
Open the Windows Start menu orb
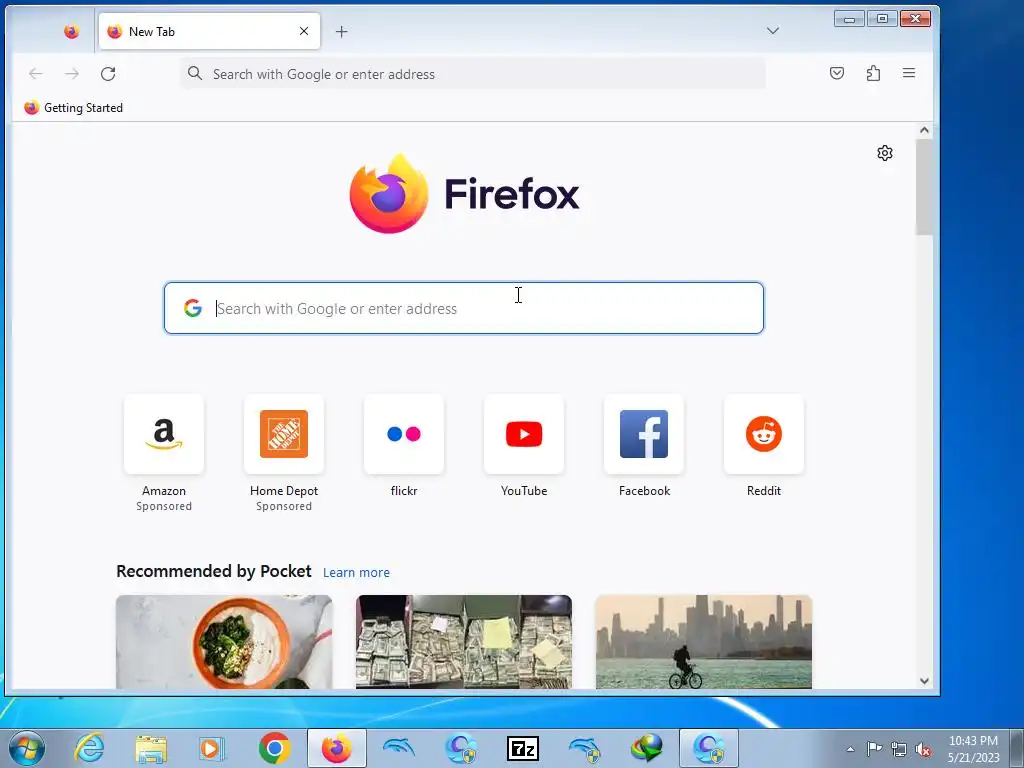click(25, 748)
